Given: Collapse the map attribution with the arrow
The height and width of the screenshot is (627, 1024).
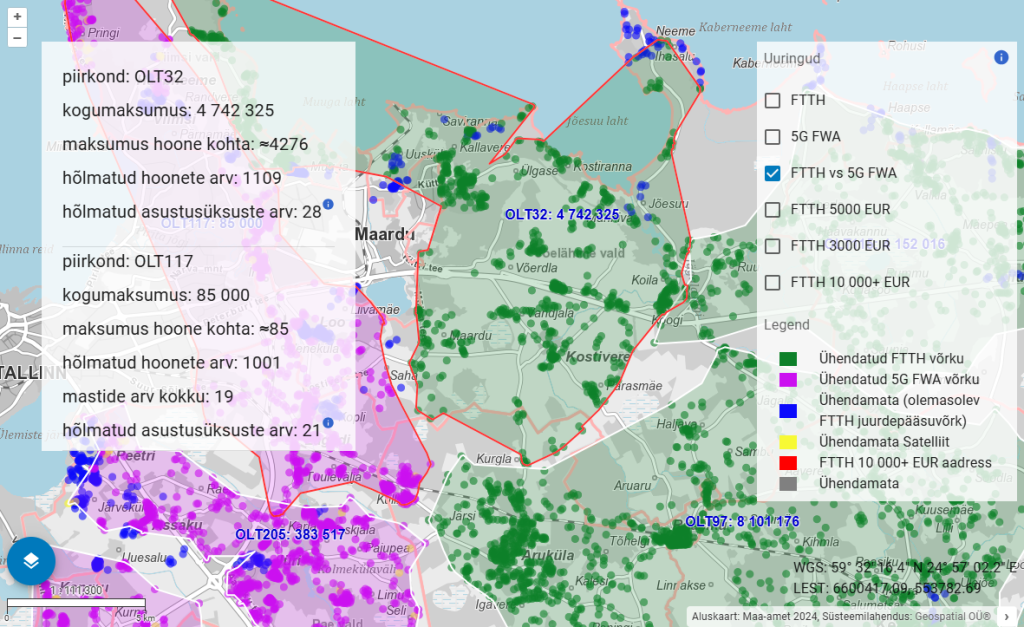Looking at the screenshot, I should point(1006,616).
